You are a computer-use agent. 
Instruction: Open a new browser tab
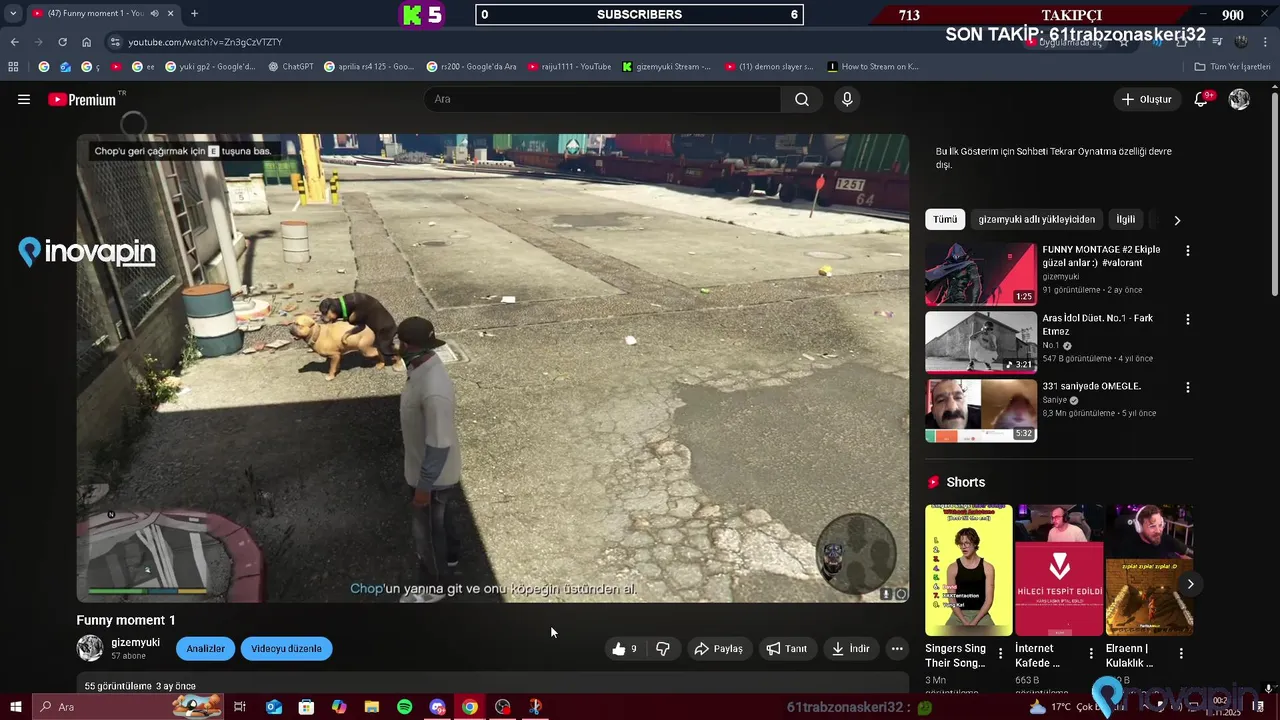194,13
